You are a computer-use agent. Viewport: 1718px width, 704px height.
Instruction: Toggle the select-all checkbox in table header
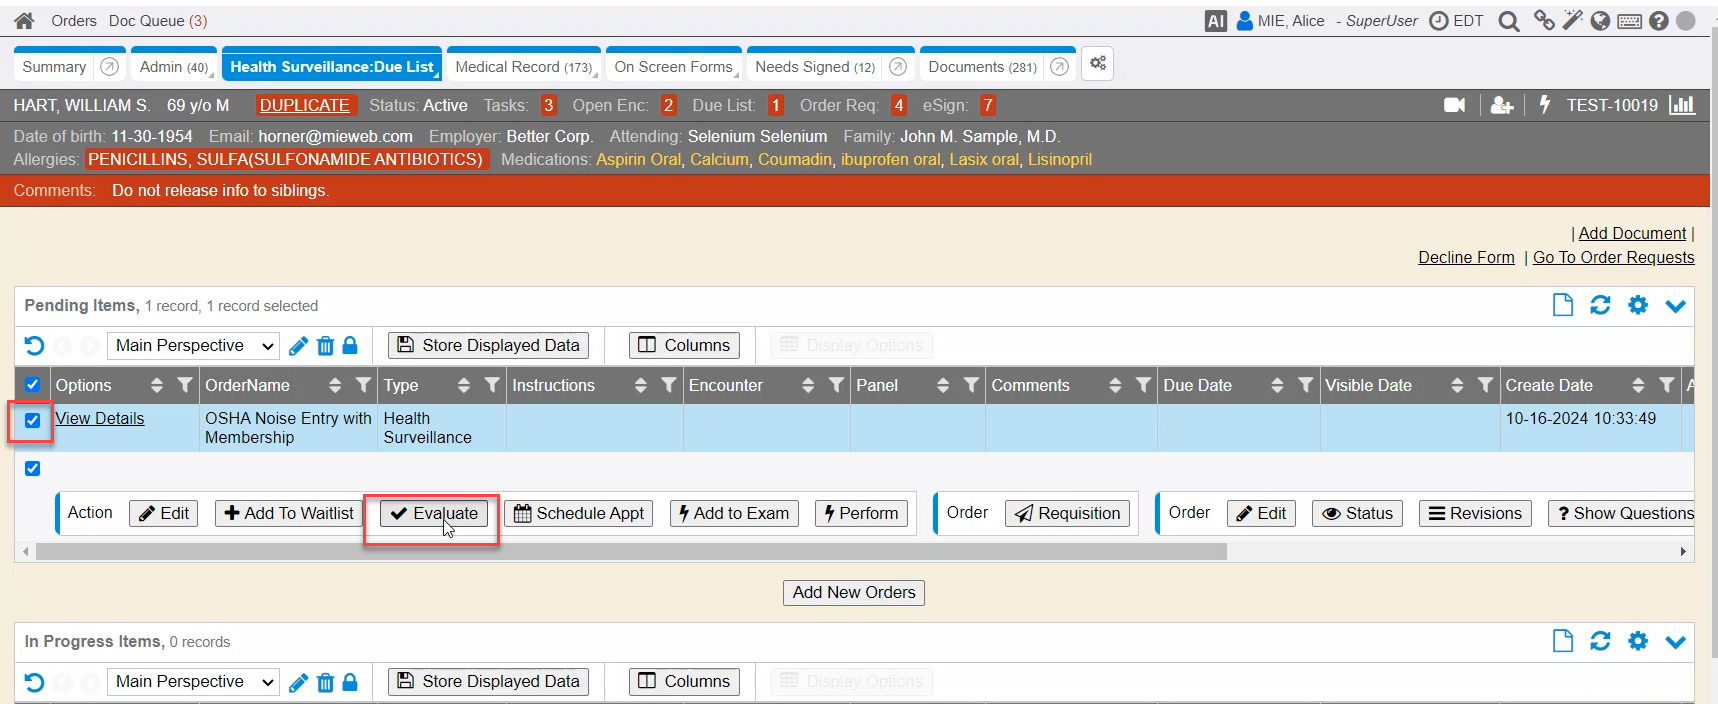coord(33,385)
